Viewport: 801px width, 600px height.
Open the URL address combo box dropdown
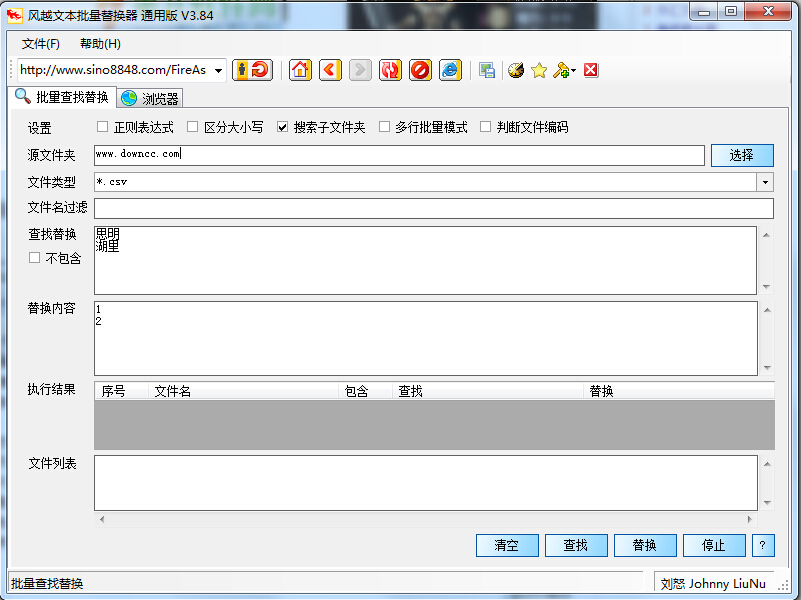pyautogui.click(x=218, y=70)
